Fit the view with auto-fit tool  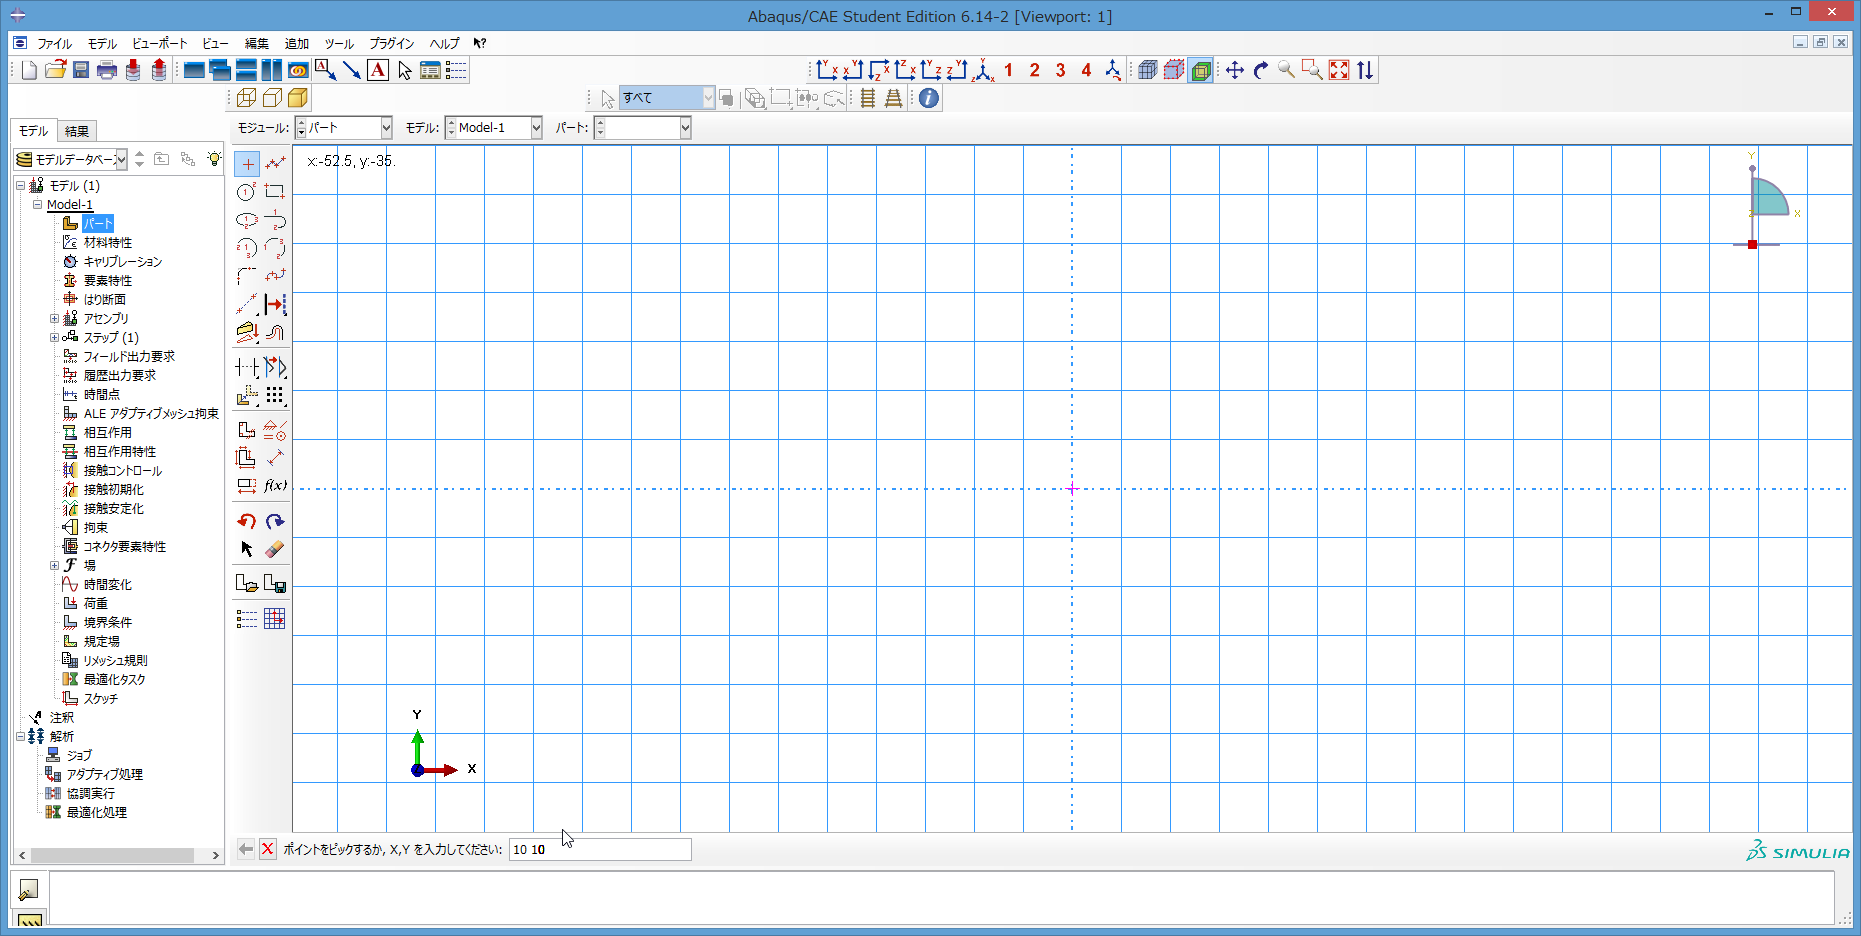click(1339, 70)
